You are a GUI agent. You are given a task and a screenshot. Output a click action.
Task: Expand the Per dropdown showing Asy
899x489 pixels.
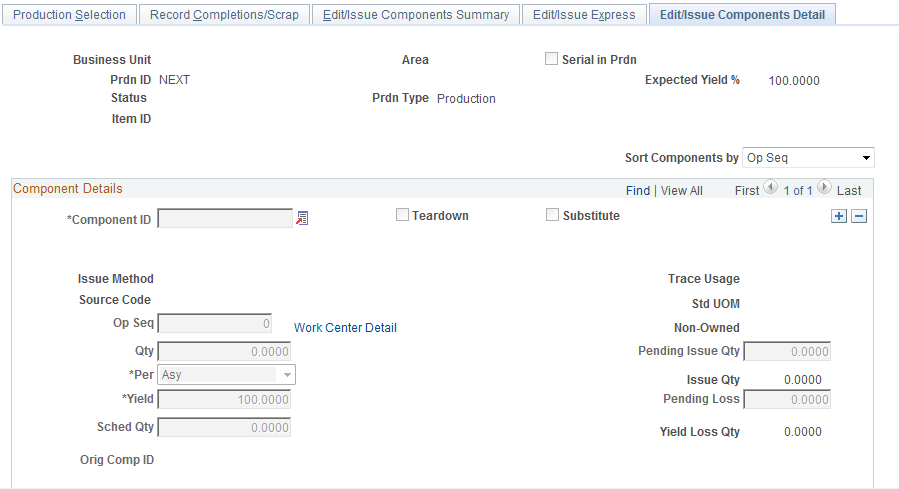pyautogui.click(x=226, y=375)
